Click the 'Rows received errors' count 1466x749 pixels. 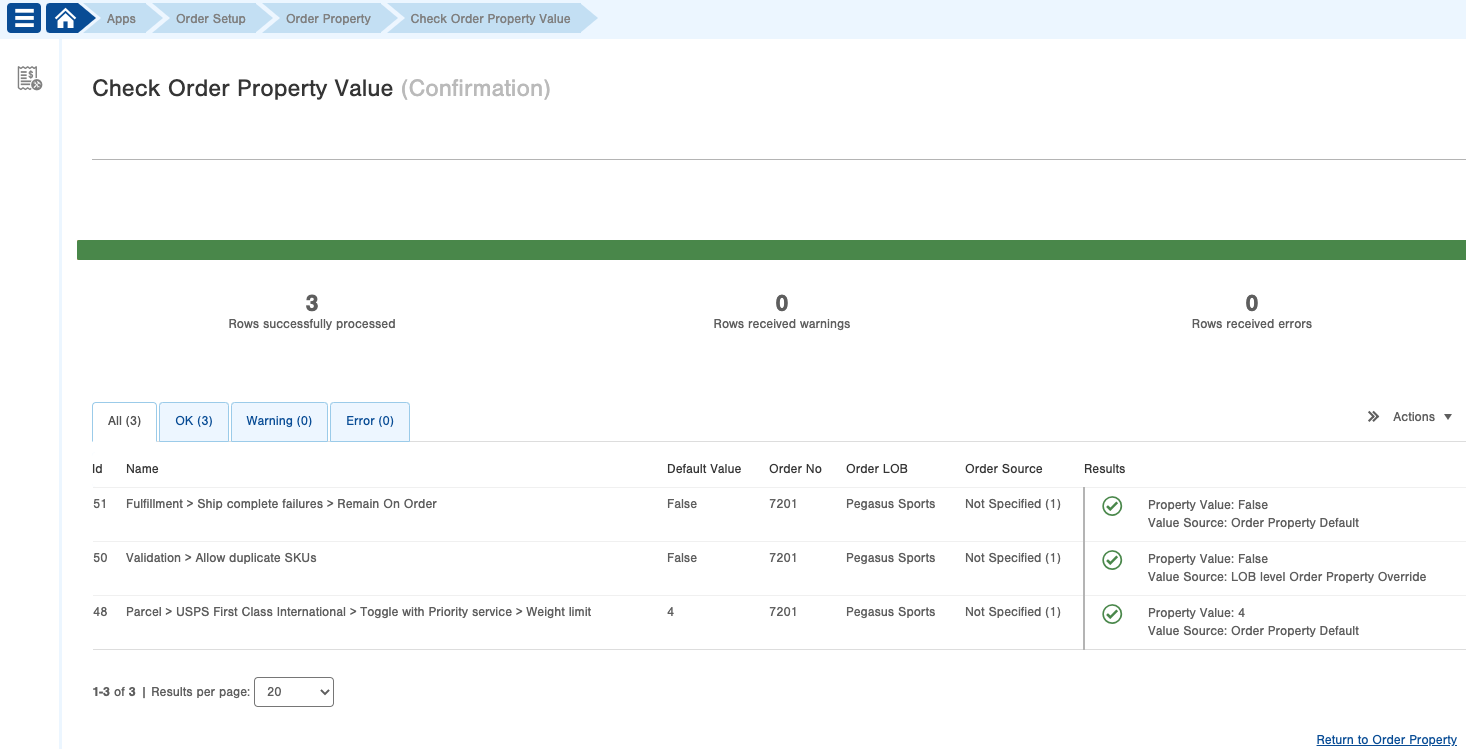point(1252,303)
